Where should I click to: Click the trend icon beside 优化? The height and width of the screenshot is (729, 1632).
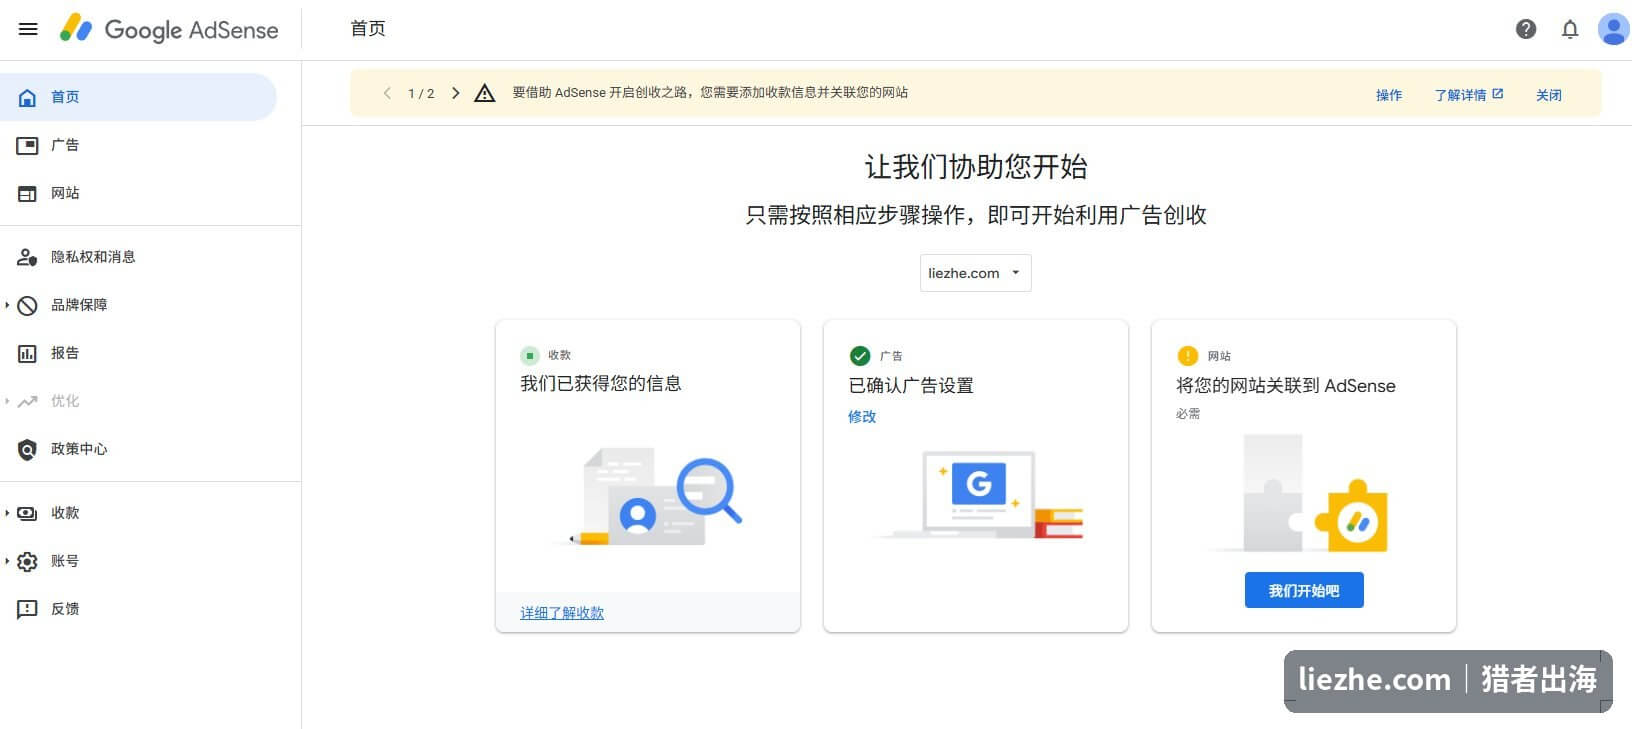pos(28,401)
